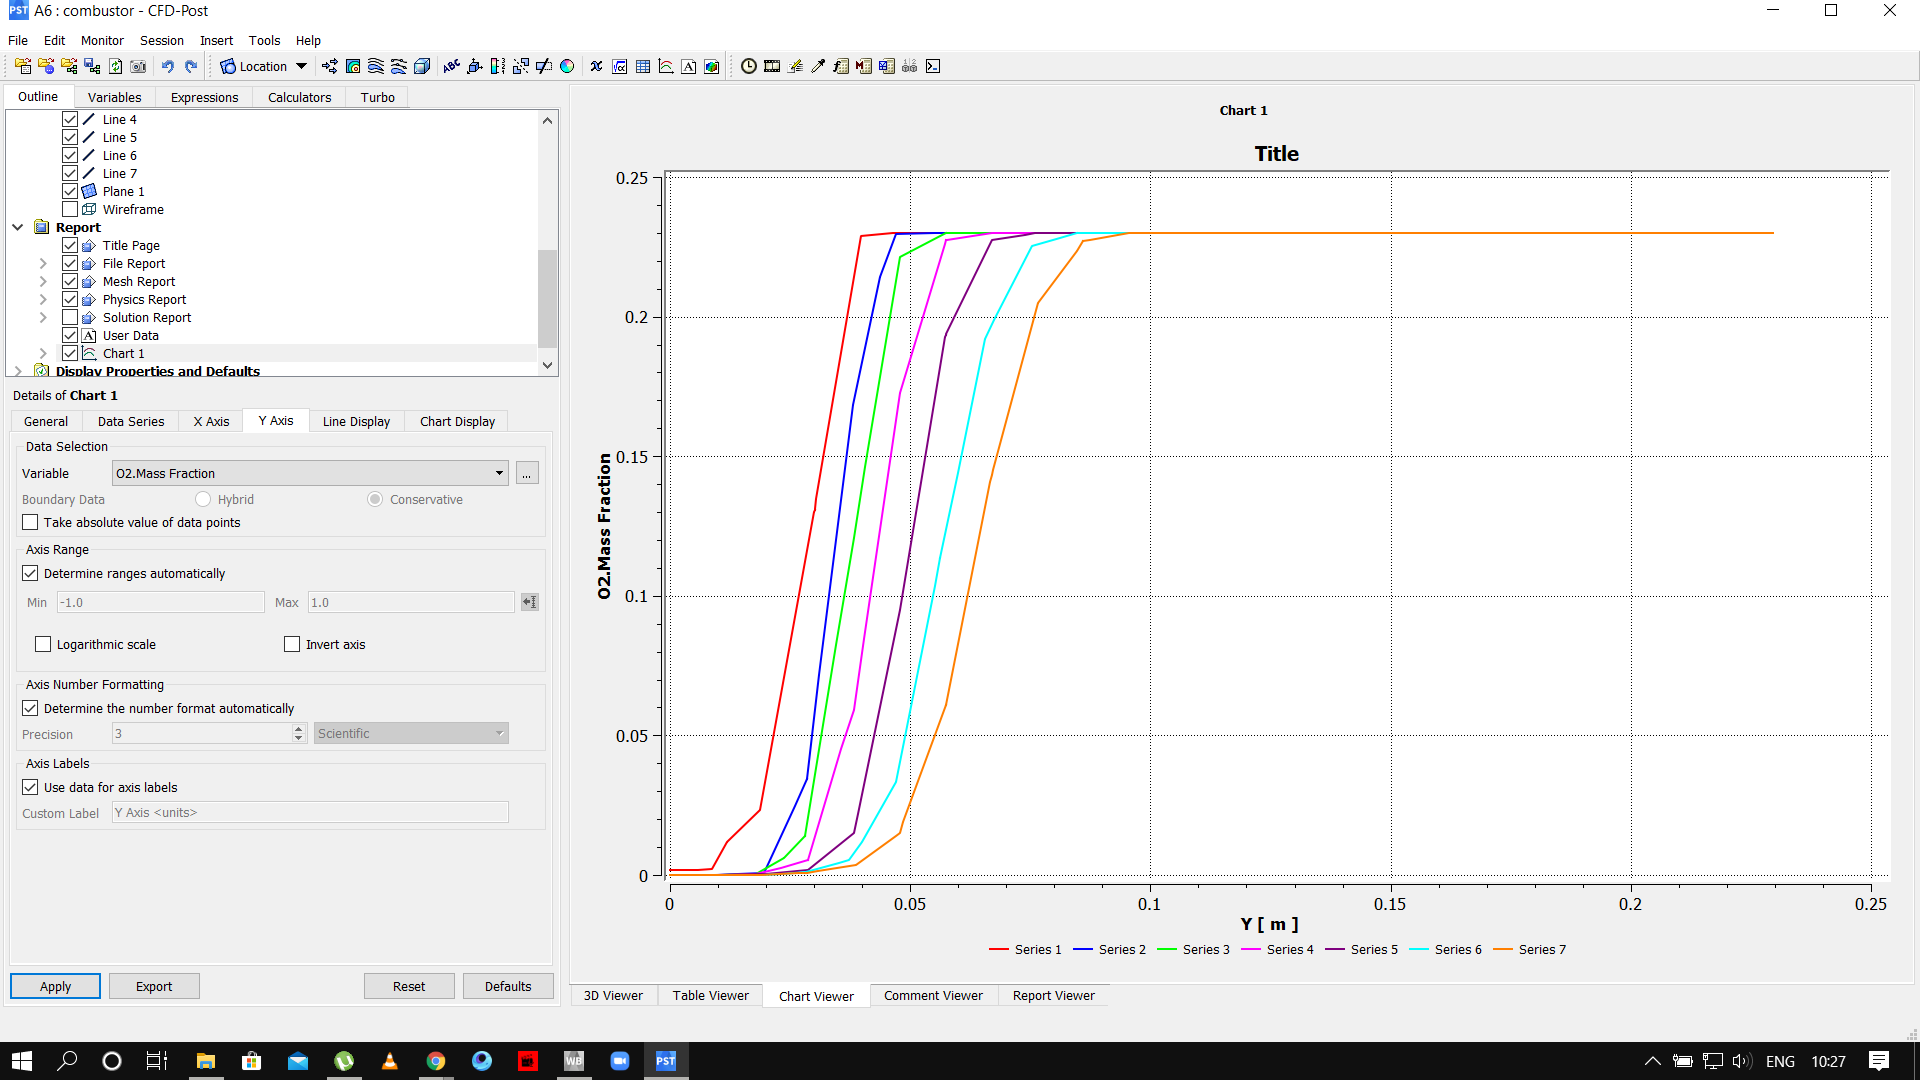Open the Tools menu
This screenshot has width=1920, height=1080.
coord(264,41)
